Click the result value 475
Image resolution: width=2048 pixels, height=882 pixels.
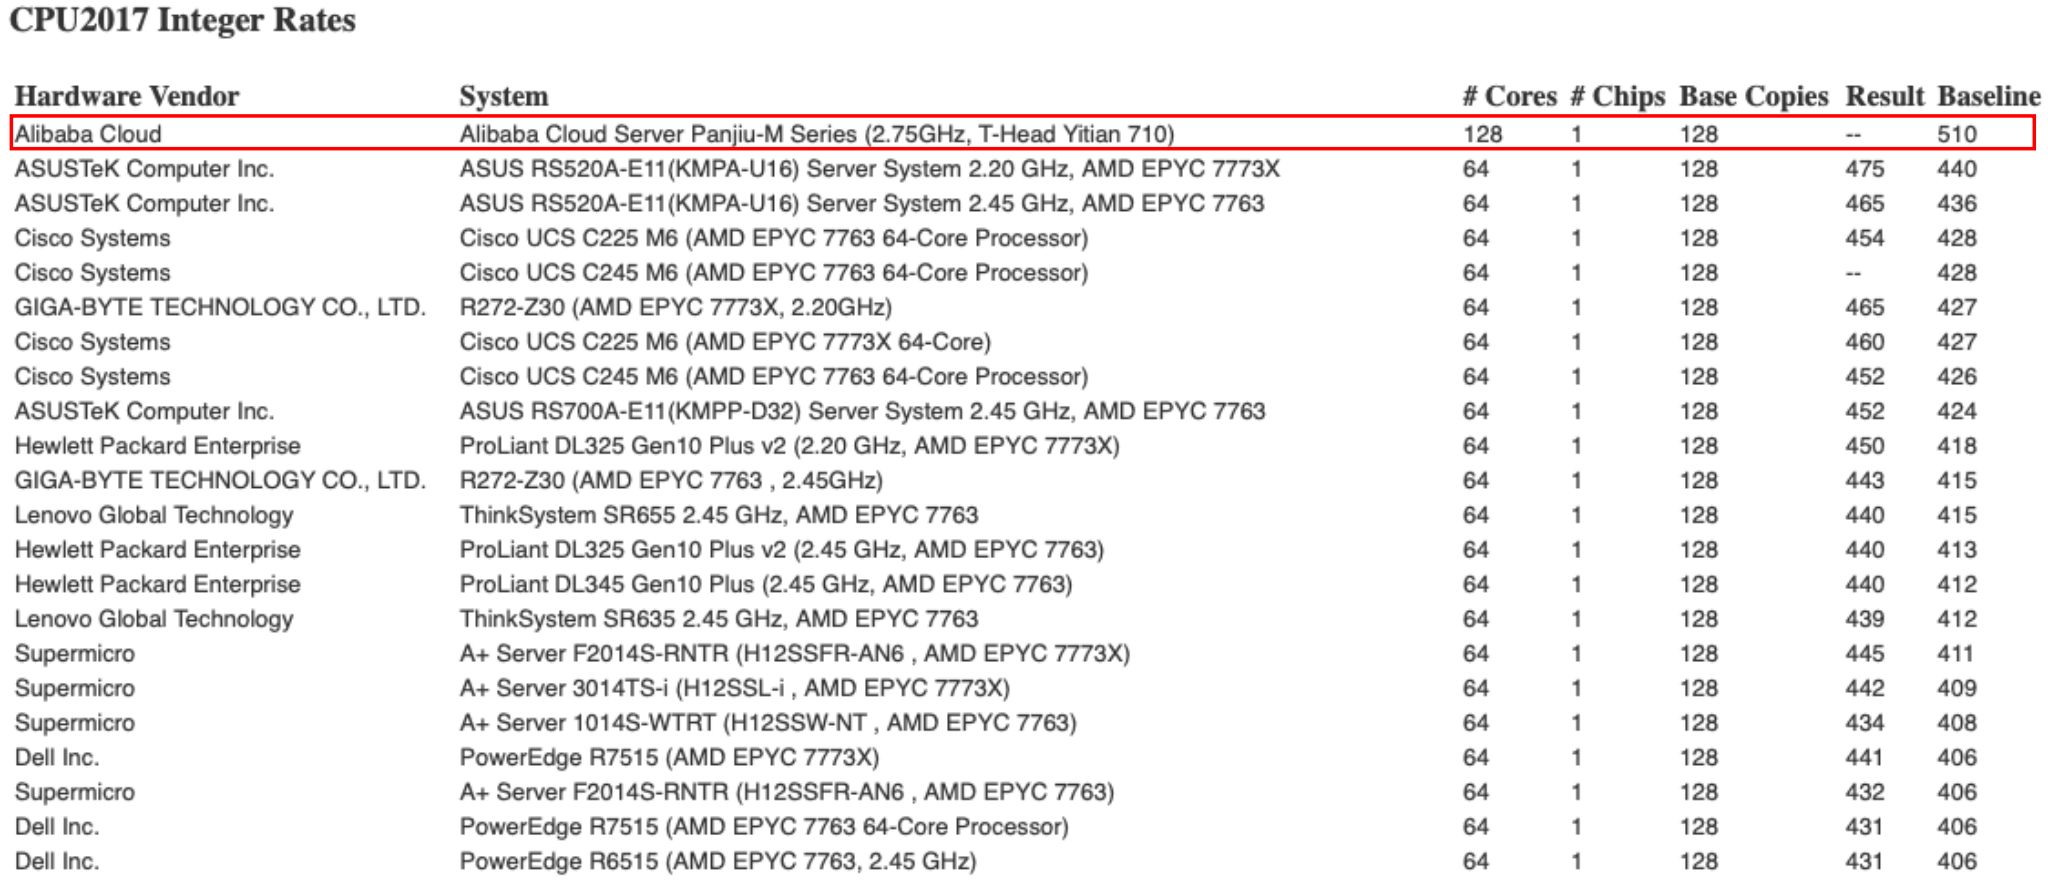pos(1865,169)
